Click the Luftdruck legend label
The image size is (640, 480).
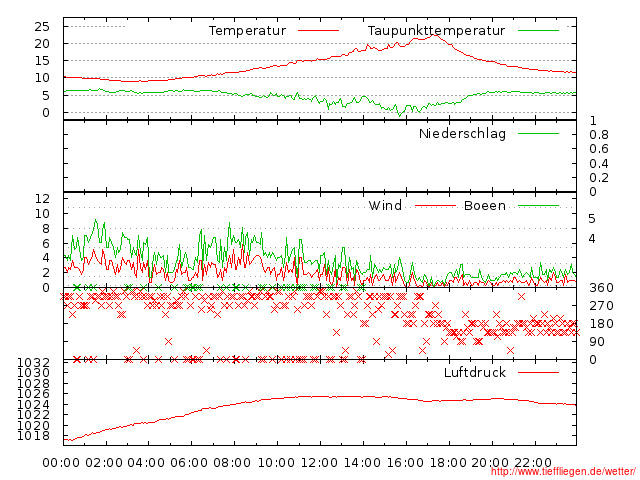coord(475,372)
